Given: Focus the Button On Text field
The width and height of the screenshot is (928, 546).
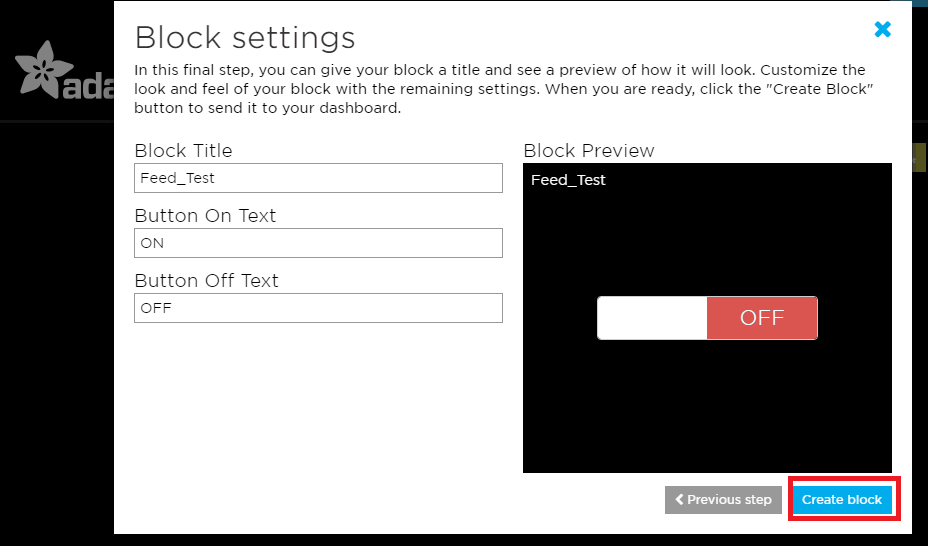Looking at the screenshot, I should [x=318, y=243].
